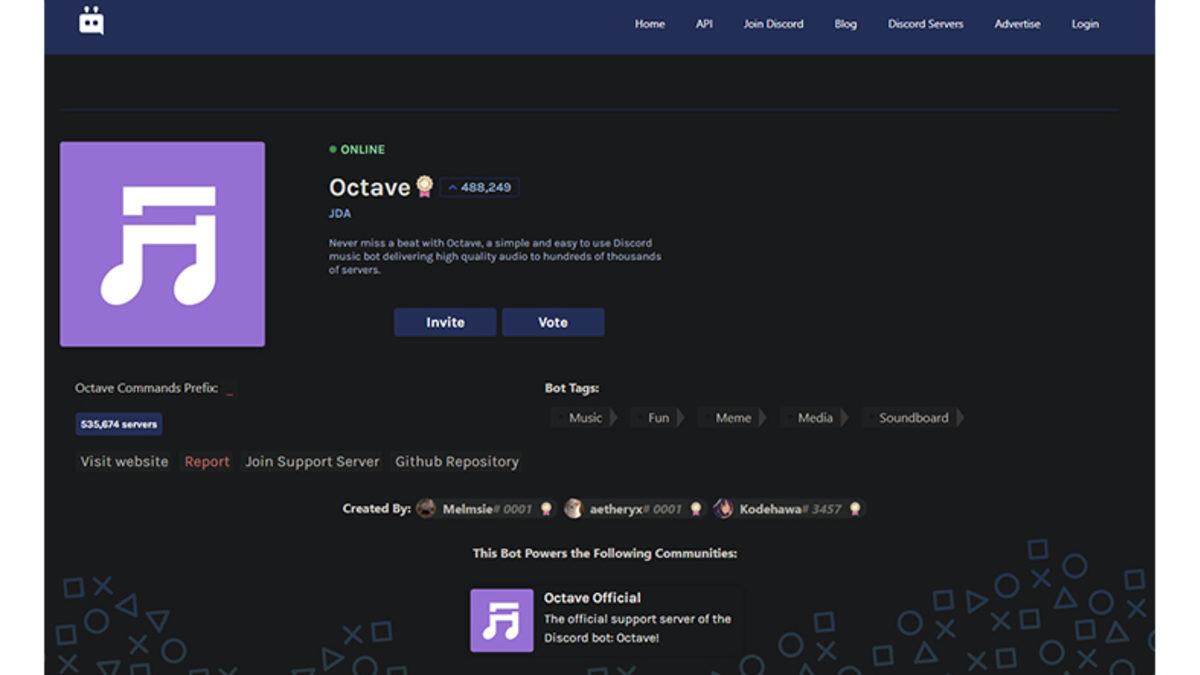Click the certified ribbon badge next to Octave

424,187
